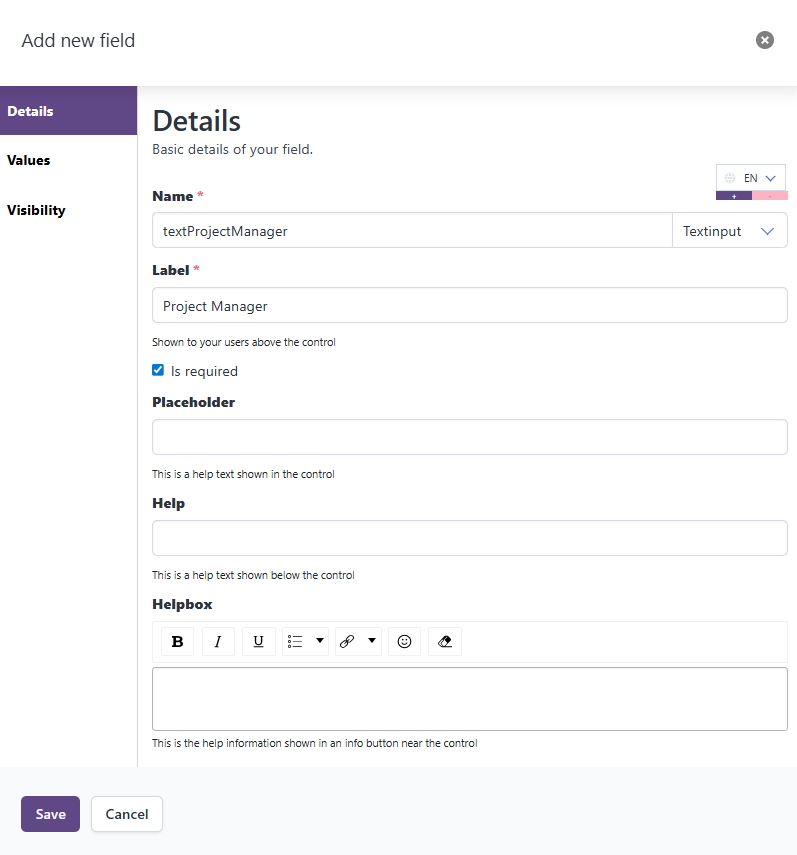
Task: Toggle underline formatting for Helpbox text
Action: [258, 641]
